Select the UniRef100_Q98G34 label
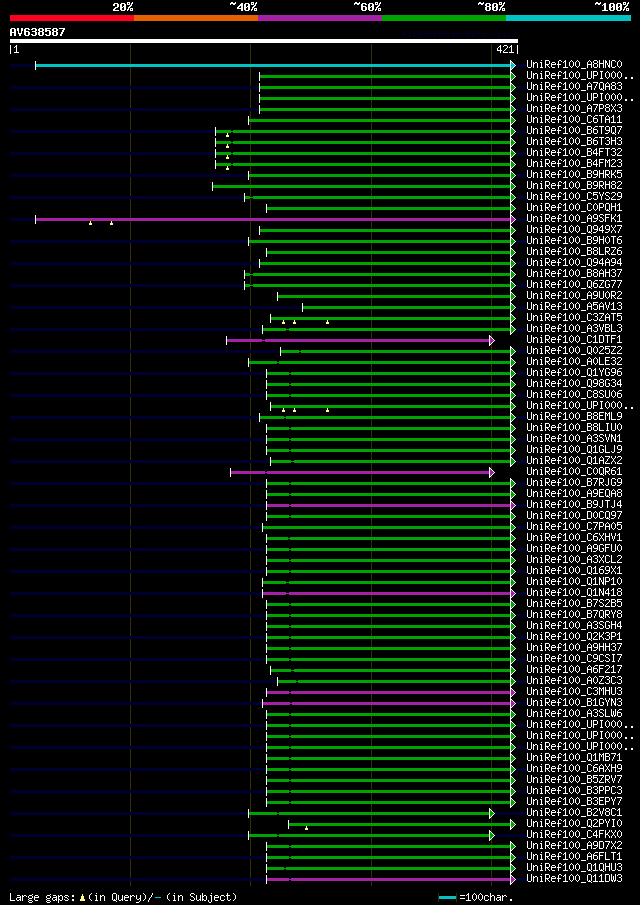The width and height of the screenshot is (640, 905). tap(574, 383)
